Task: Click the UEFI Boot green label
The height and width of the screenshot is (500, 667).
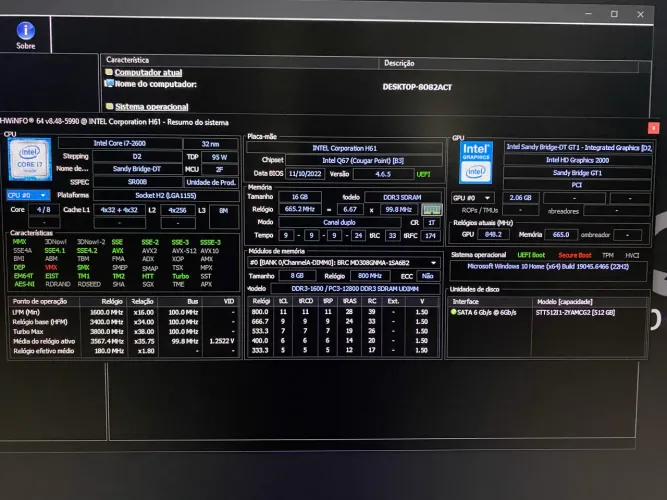Action: [531, 255]
